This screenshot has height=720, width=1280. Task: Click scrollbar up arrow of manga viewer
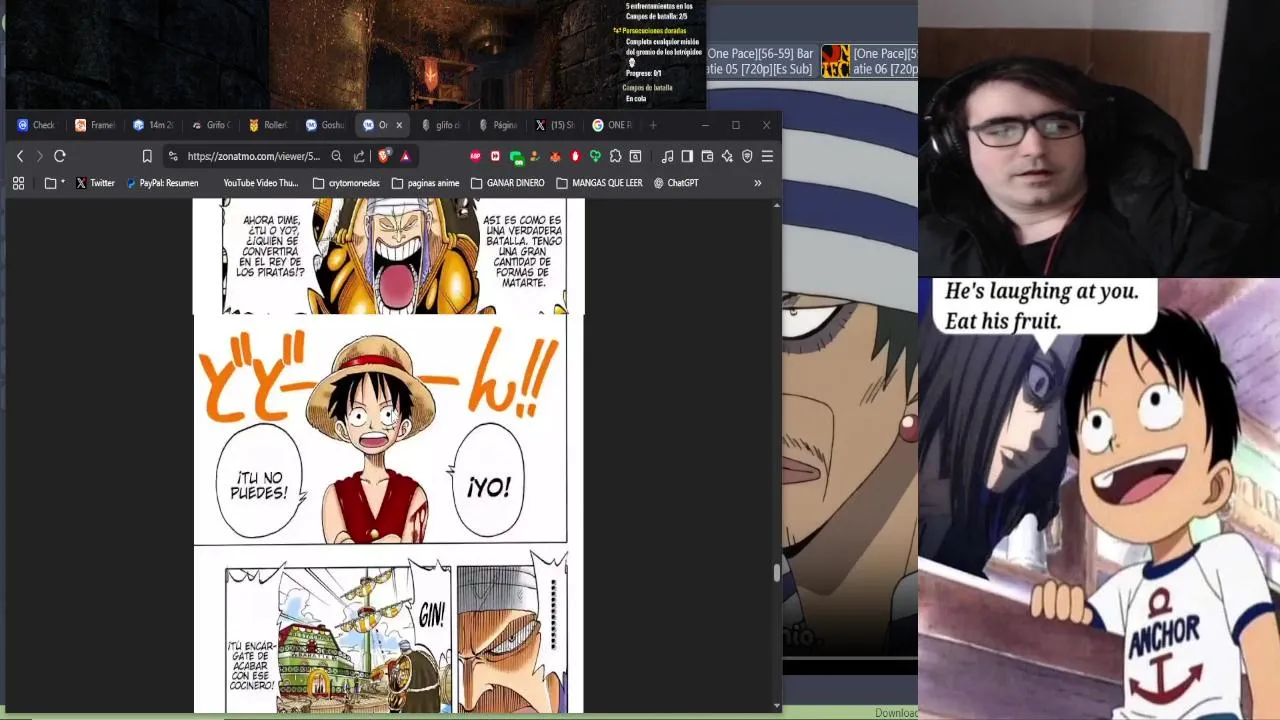tap(776, 204)
